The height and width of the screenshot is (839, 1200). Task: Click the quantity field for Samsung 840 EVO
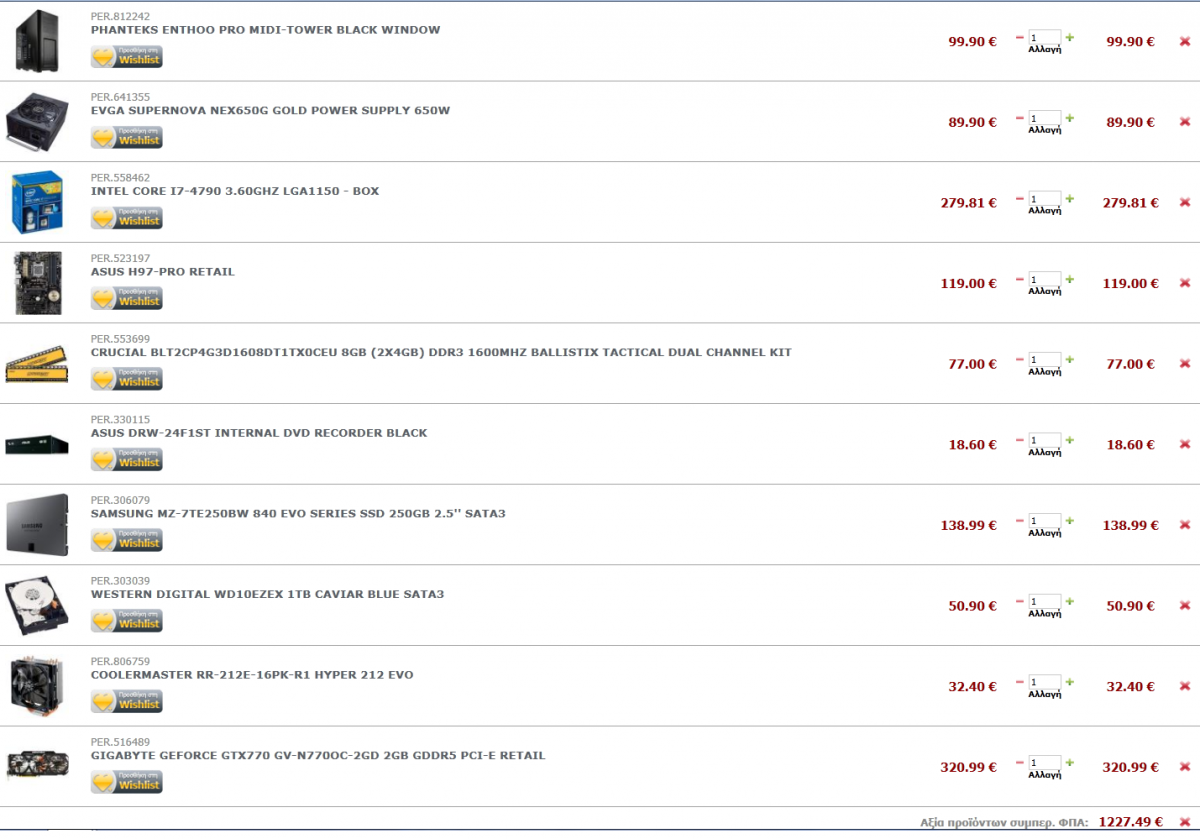tap(1044, 521)
